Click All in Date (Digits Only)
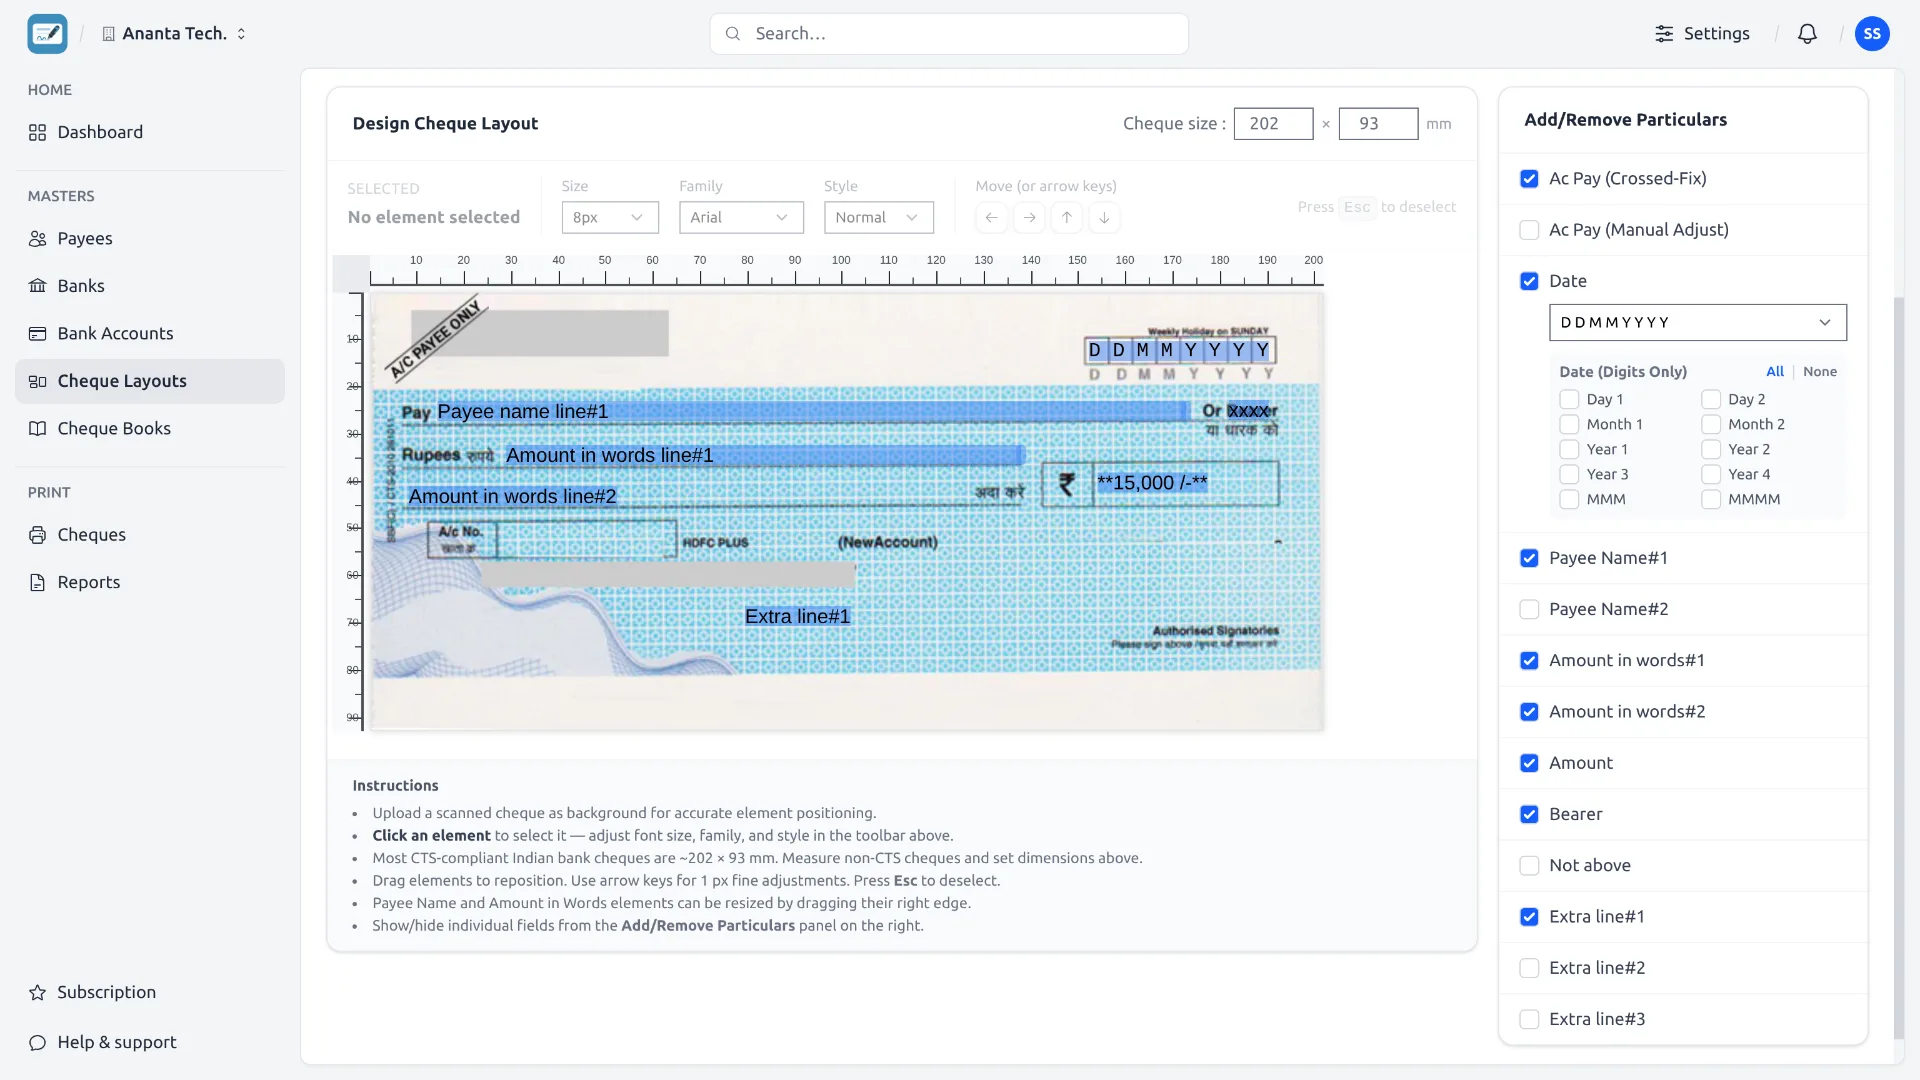Screen dimensions: 1920x1080 1775,371
